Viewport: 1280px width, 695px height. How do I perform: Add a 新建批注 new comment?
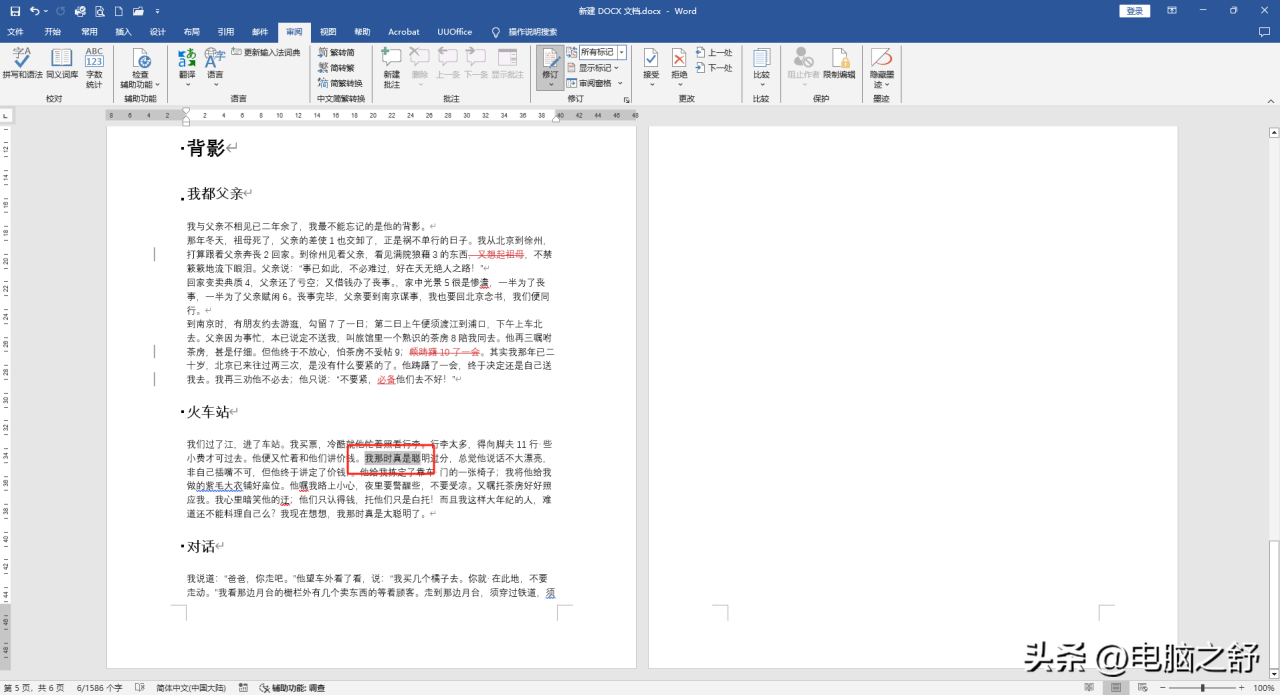click(391, 67)
